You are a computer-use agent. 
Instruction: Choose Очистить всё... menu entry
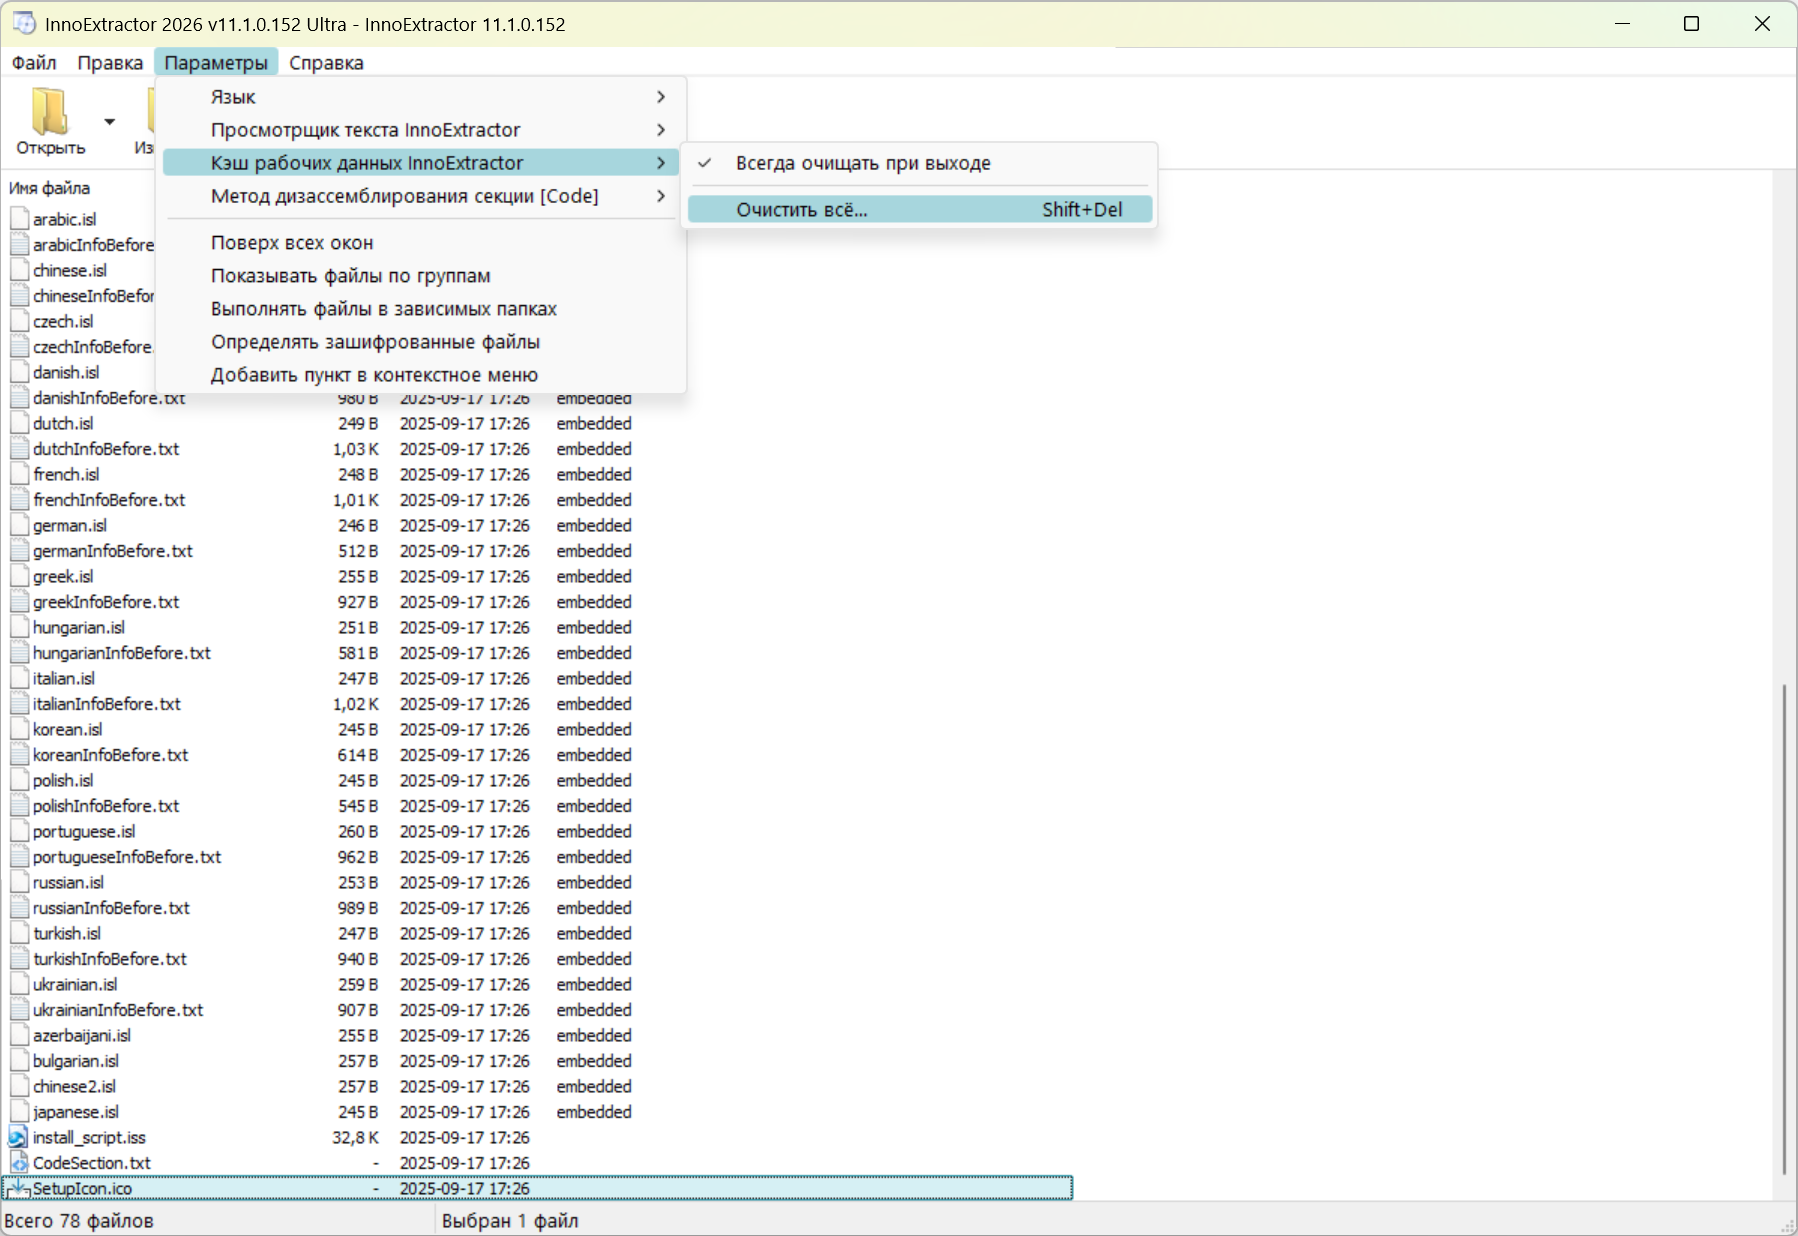919,209
